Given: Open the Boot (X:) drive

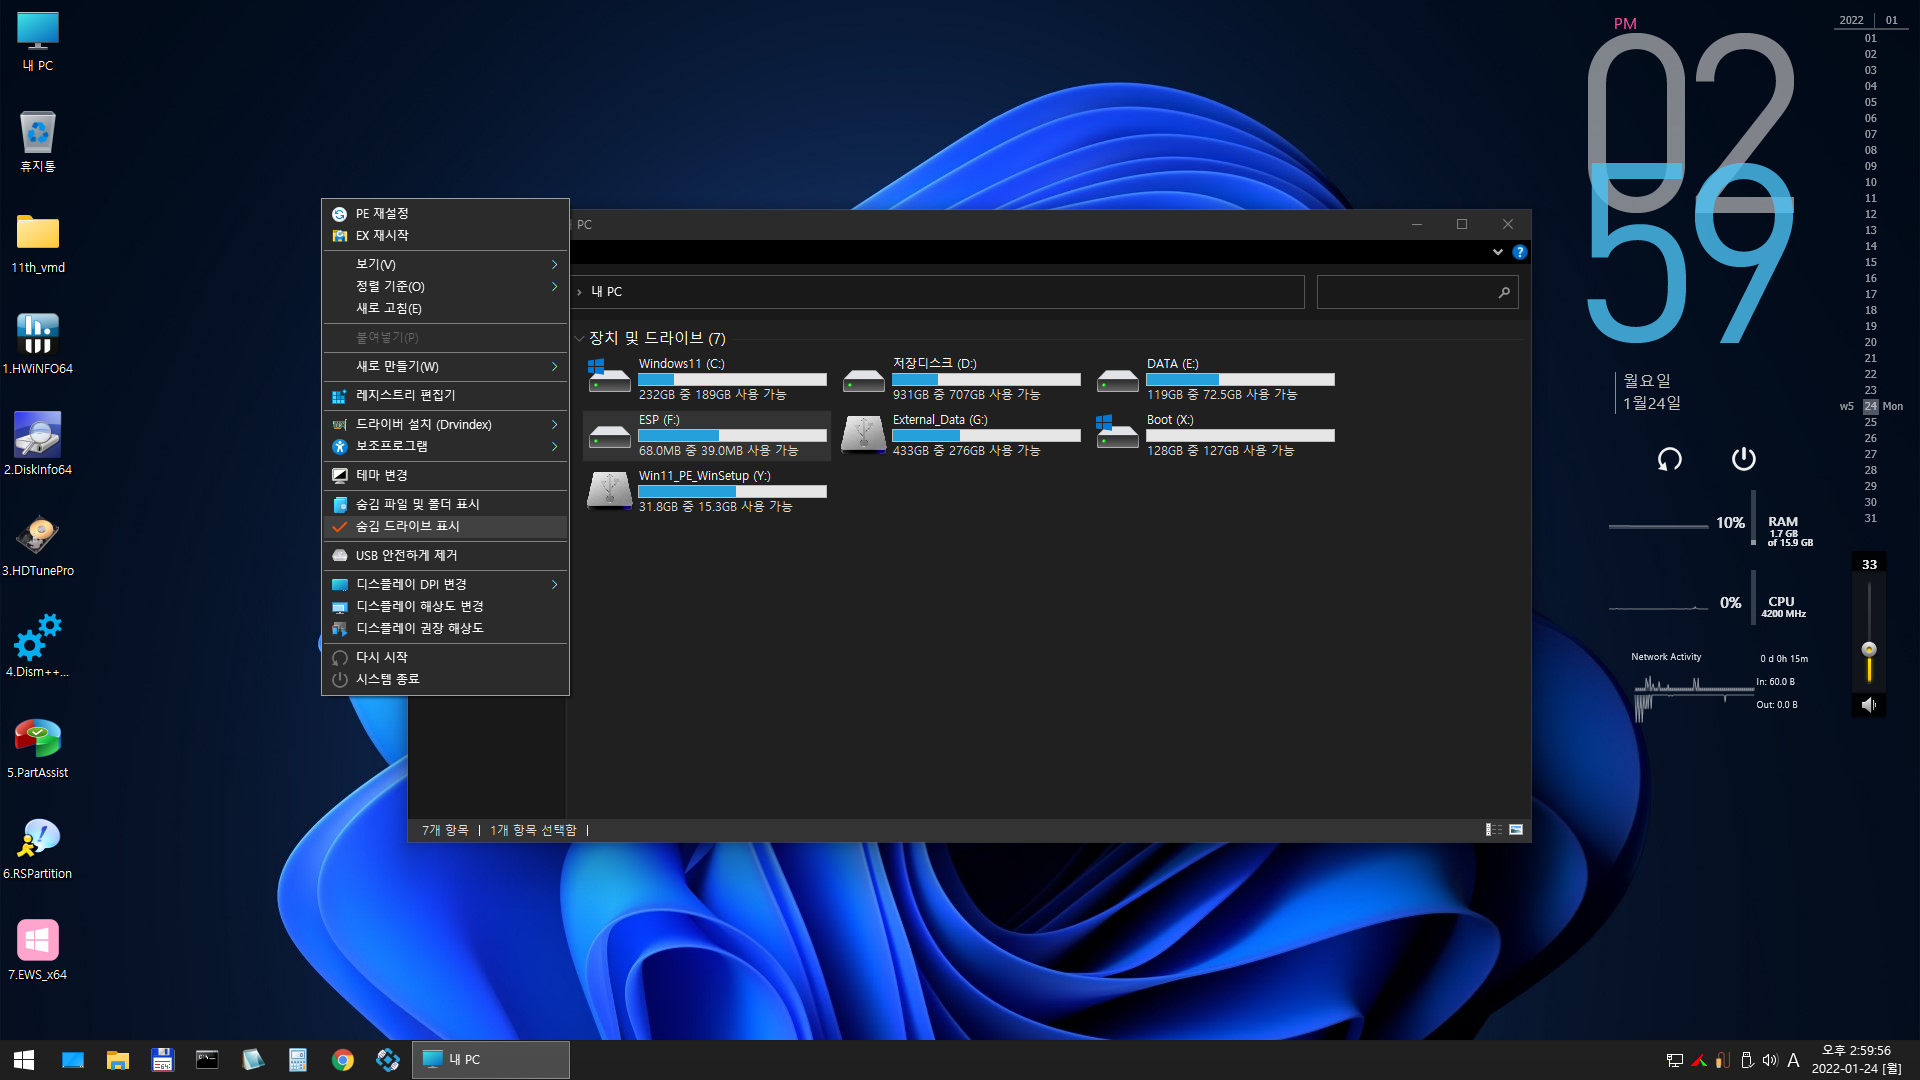Looking at the screenshot, I should [x=1215, y=435].
